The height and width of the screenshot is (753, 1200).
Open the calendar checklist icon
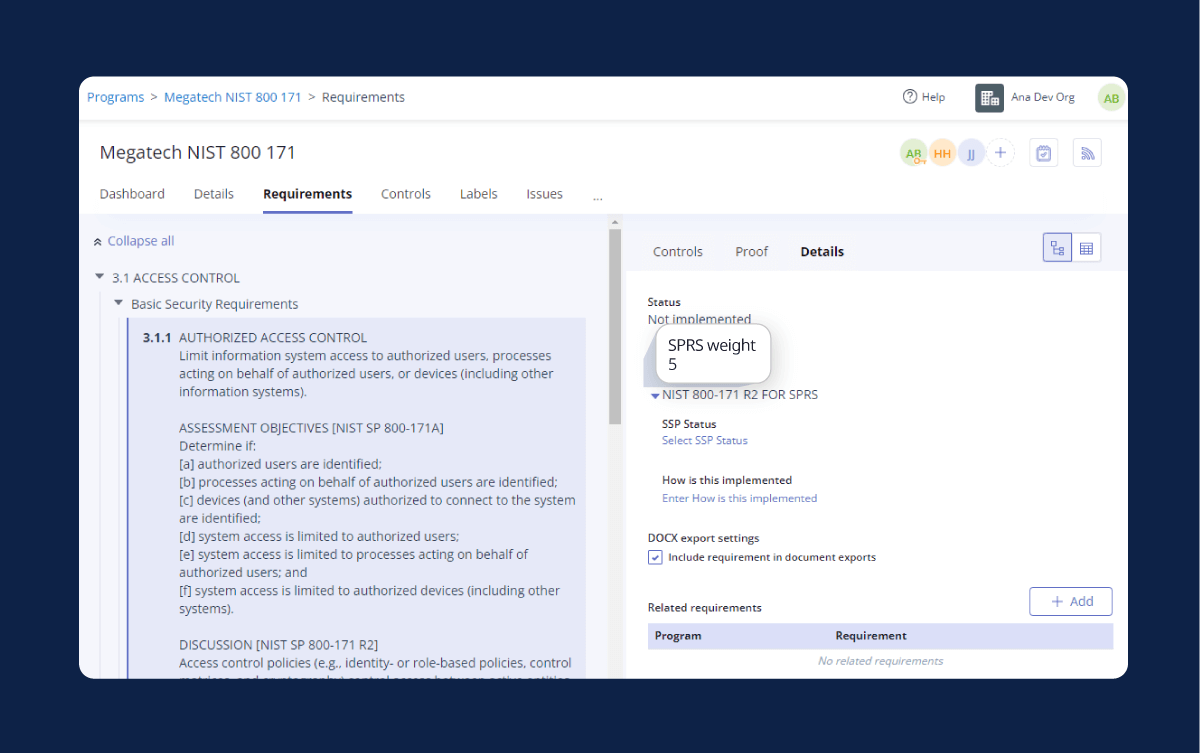(x=1043, y=153)
